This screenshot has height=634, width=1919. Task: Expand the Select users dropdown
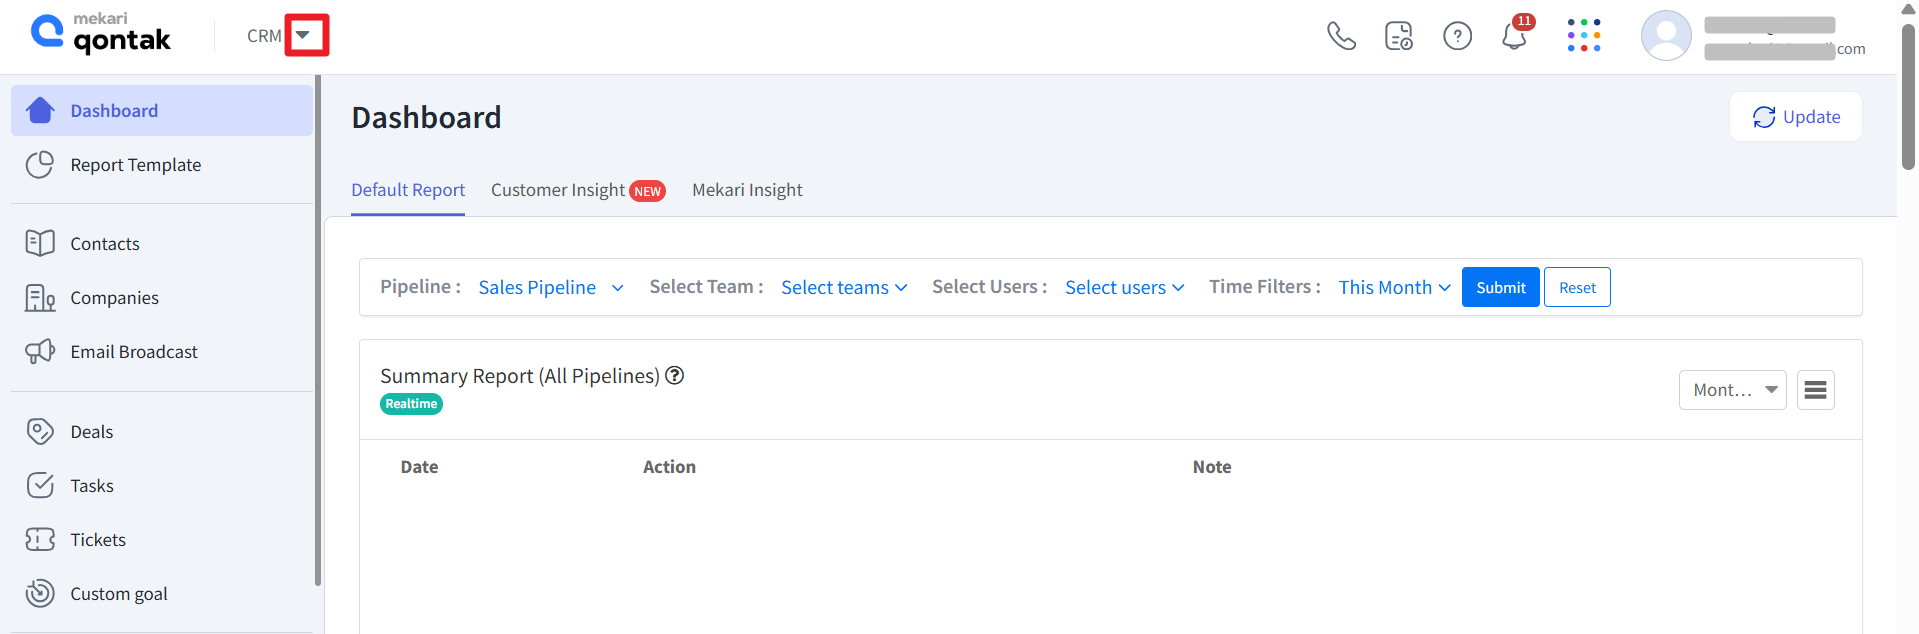[1124, 288]
